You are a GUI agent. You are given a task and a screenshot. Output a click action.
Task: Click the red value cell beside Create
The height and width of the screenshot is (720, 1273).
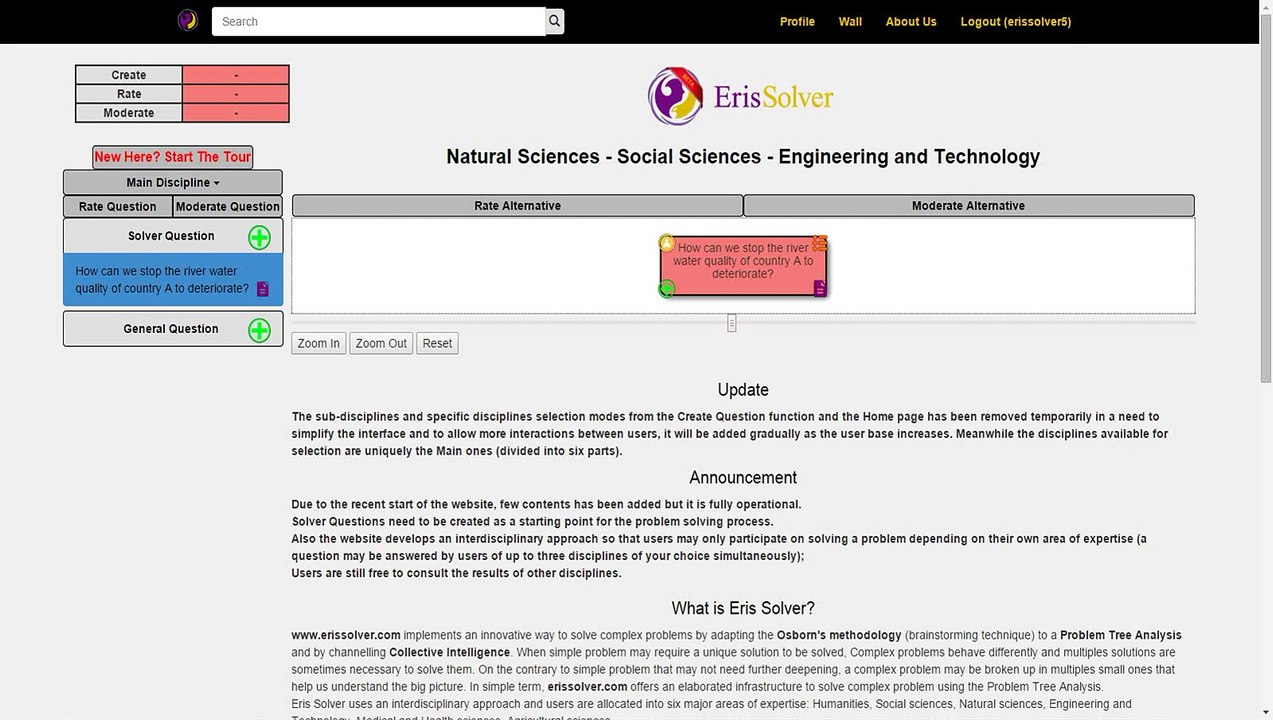pyautogui.click(x=236, y=75)
